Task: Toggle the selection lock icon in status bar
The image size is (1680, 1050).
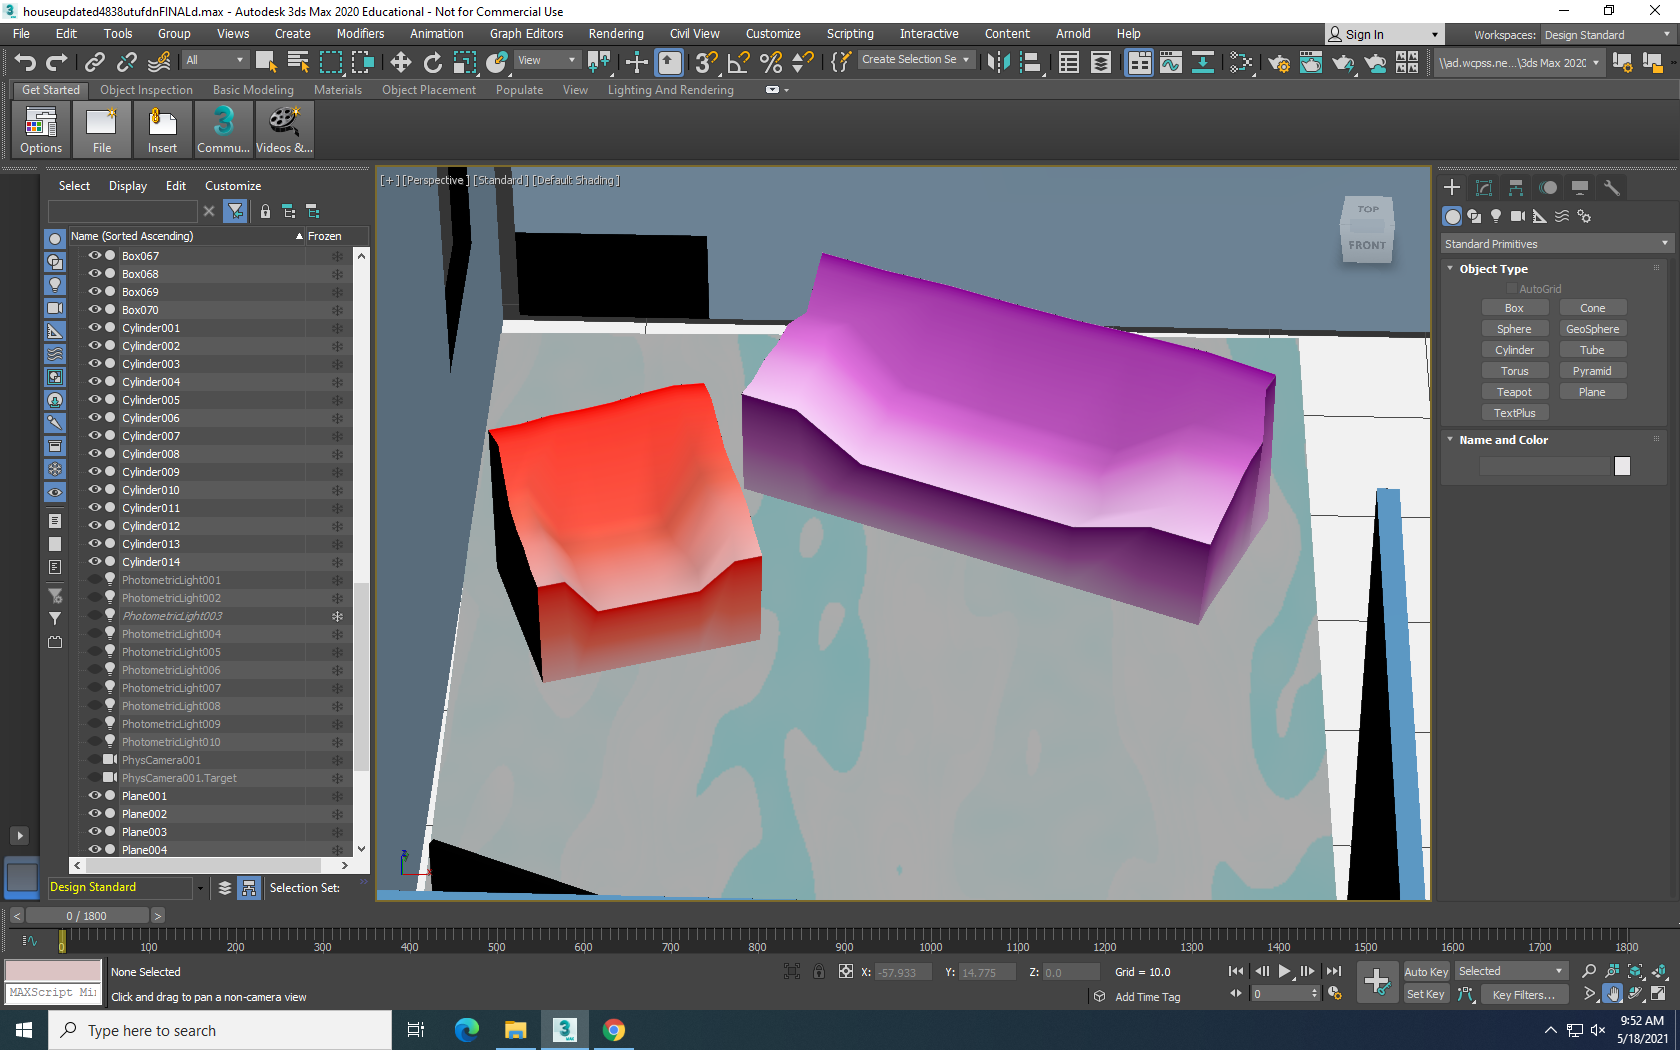Action: (x=819, y=971)
